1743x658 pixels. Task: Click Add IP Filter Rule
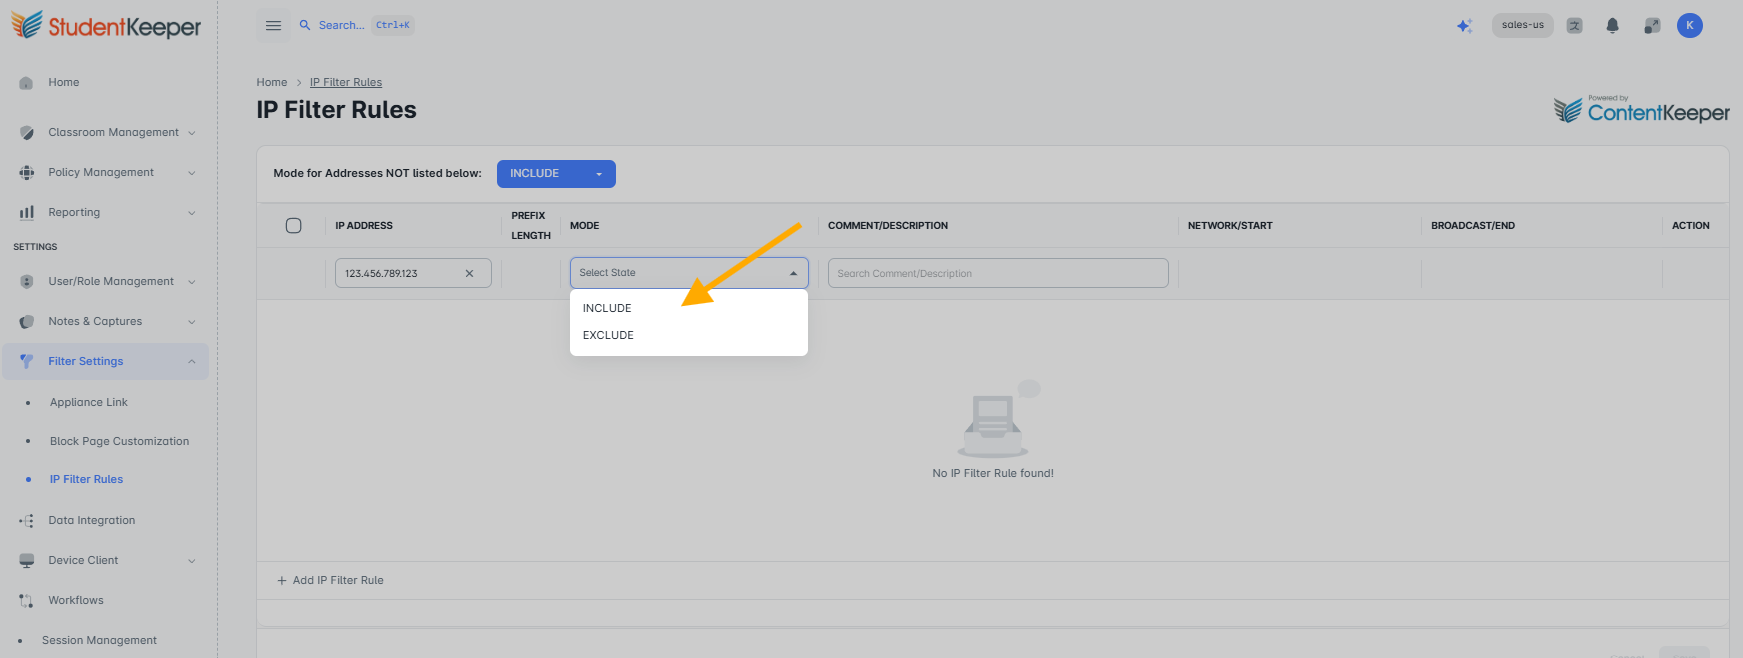pos(330,580)
